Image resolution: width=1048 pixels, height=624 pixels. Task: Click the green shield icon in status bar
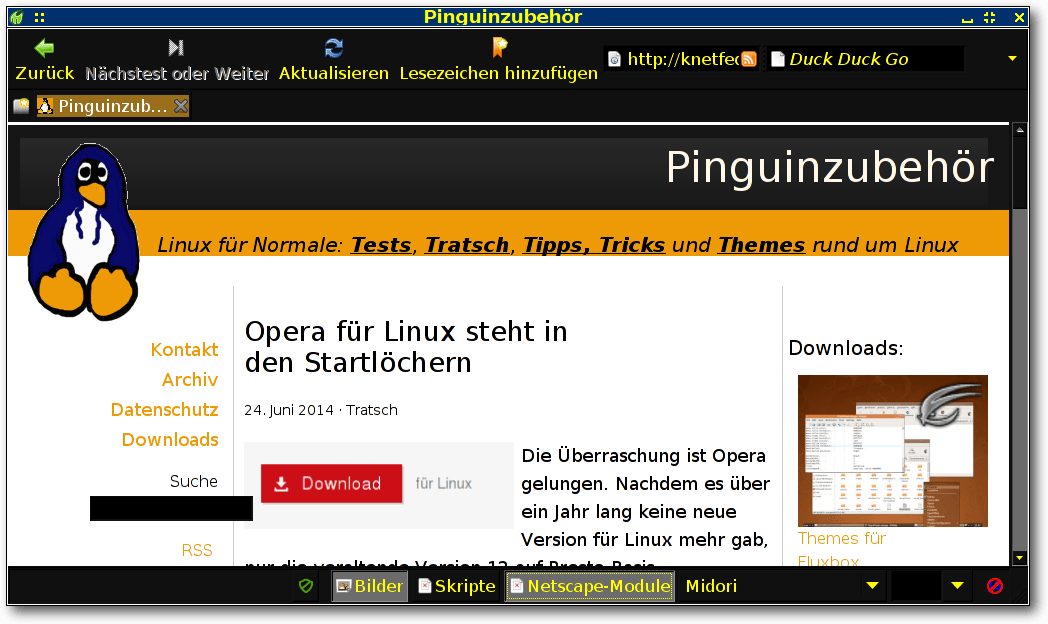click(x=307, y=586)
